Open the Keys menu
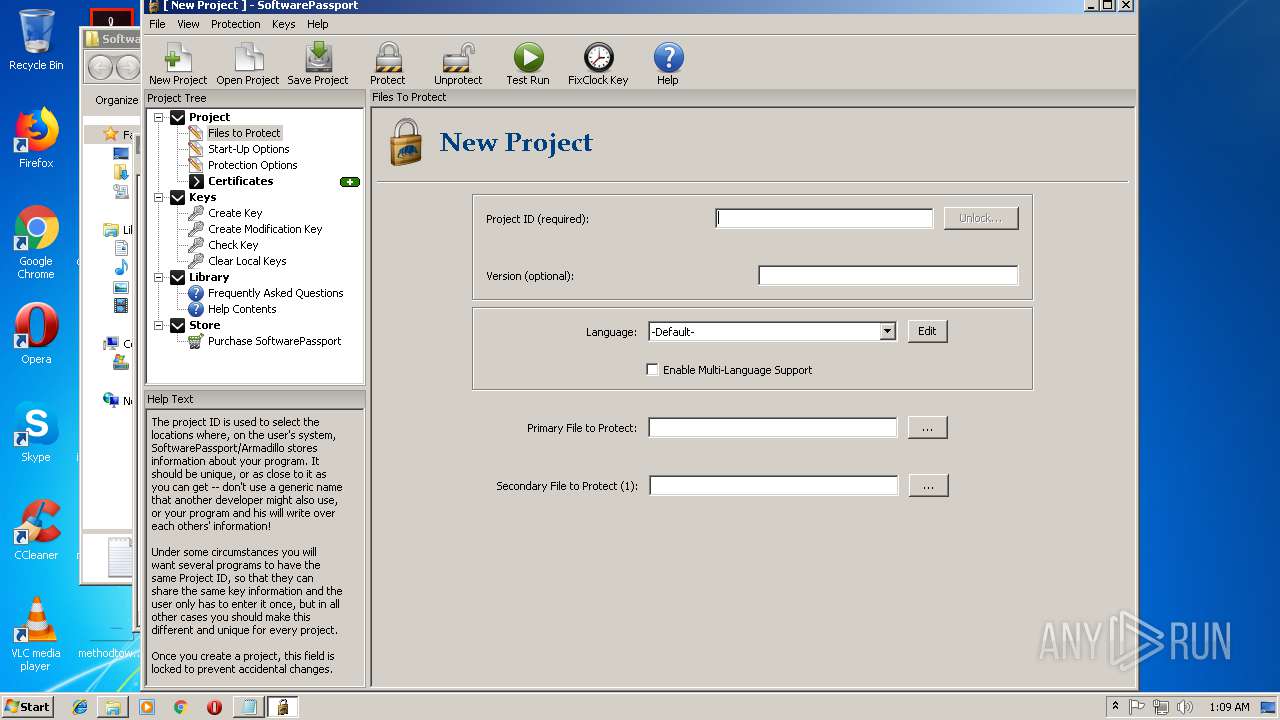 click(283, 24)
